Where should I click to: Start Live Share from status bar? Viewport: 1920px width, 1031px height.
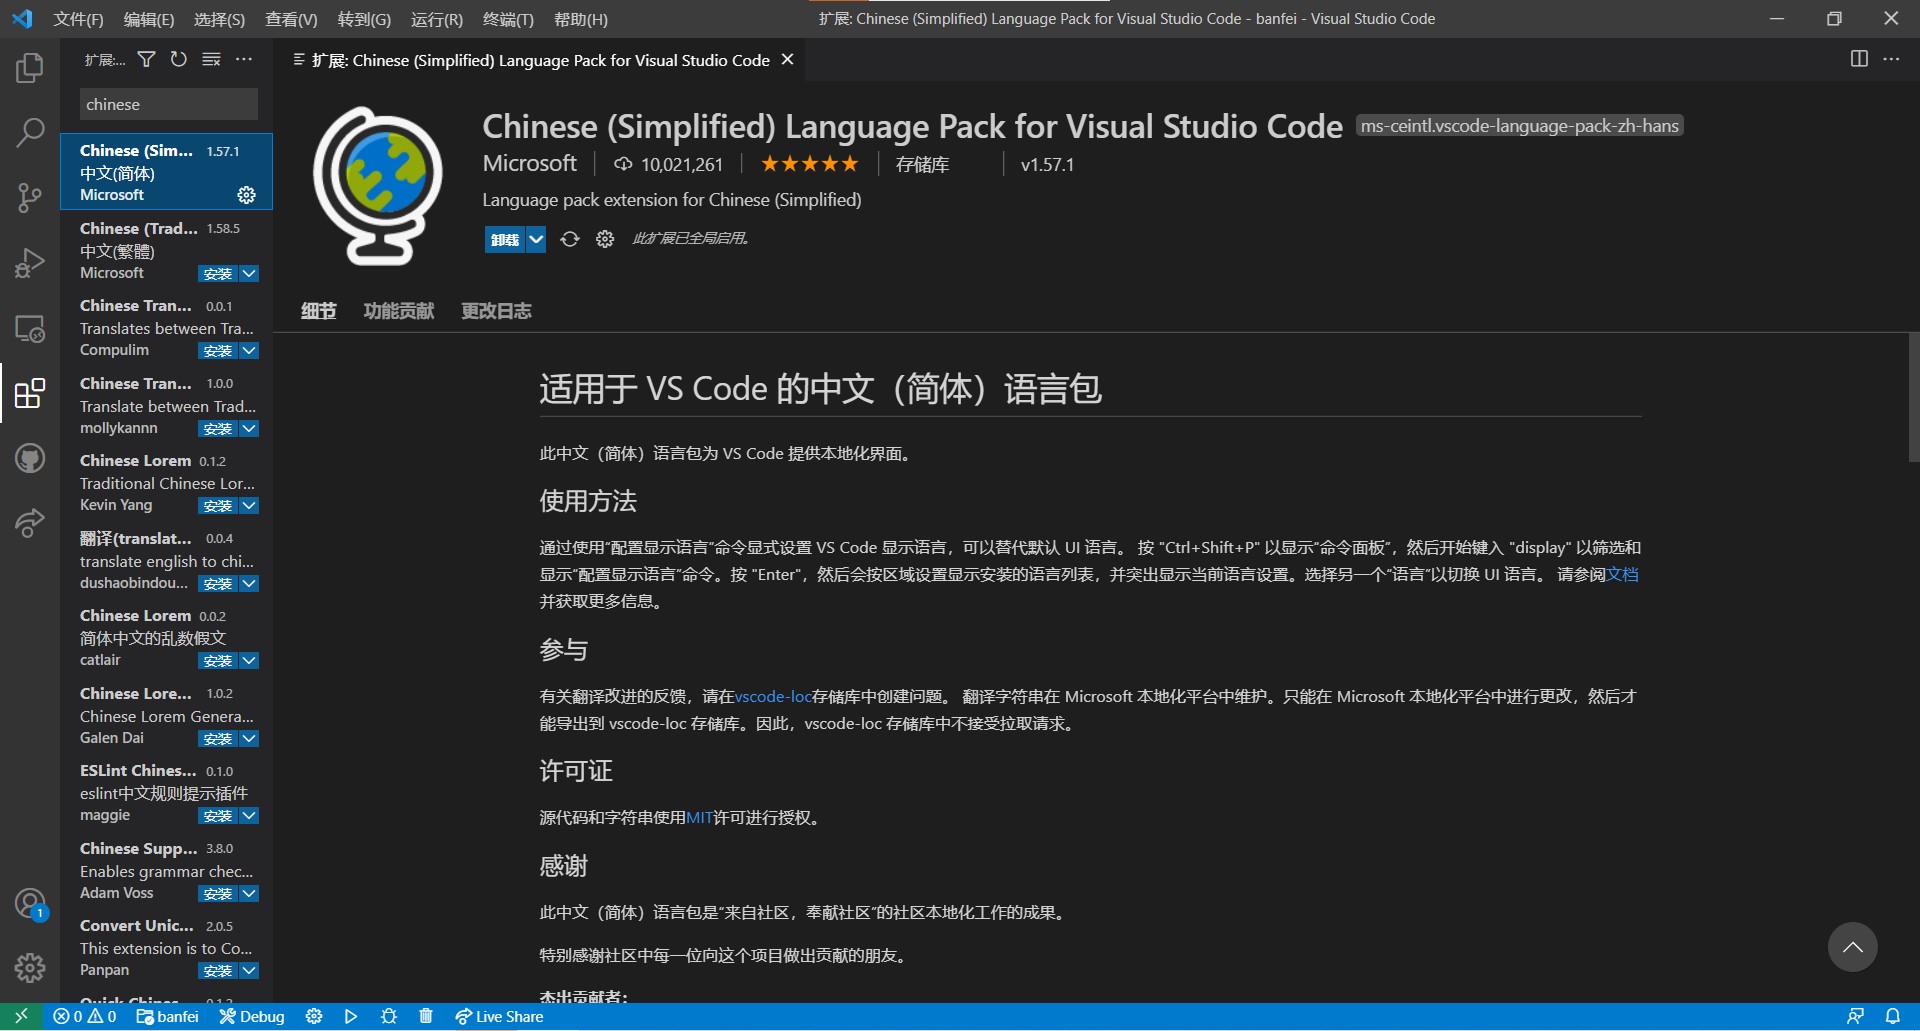click(499, 1017)
